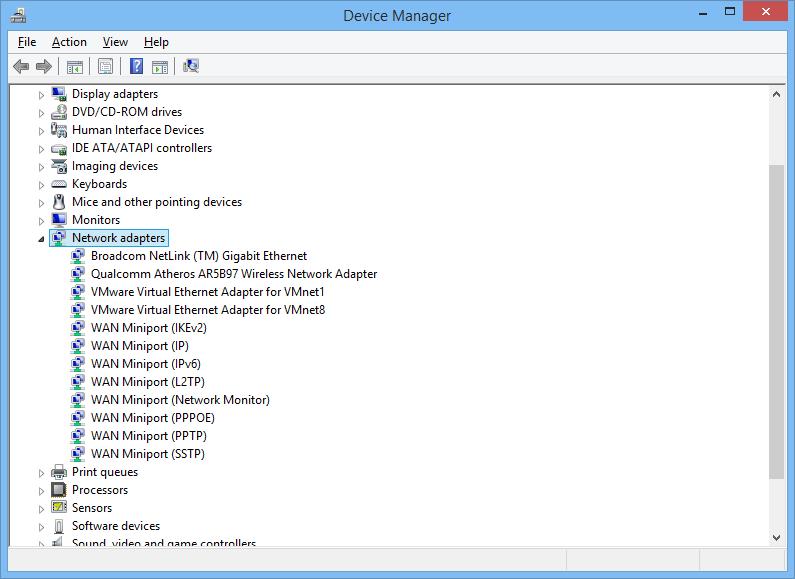This screenshot has width=795, height=579.
Task: Expand Mice and other pointing devices
Action: tap(41, 203)
